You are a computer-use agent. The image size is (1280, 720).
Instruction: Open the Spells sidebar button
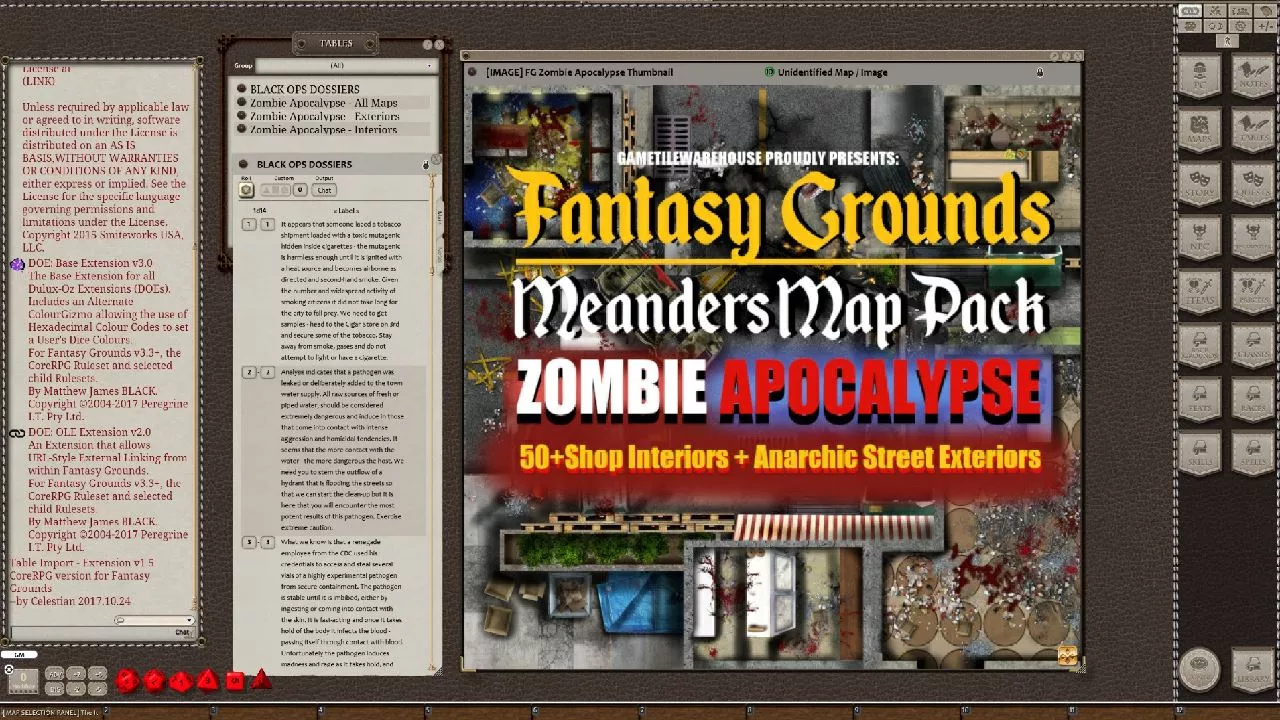pyautogui.click(x=1251, y=454)
